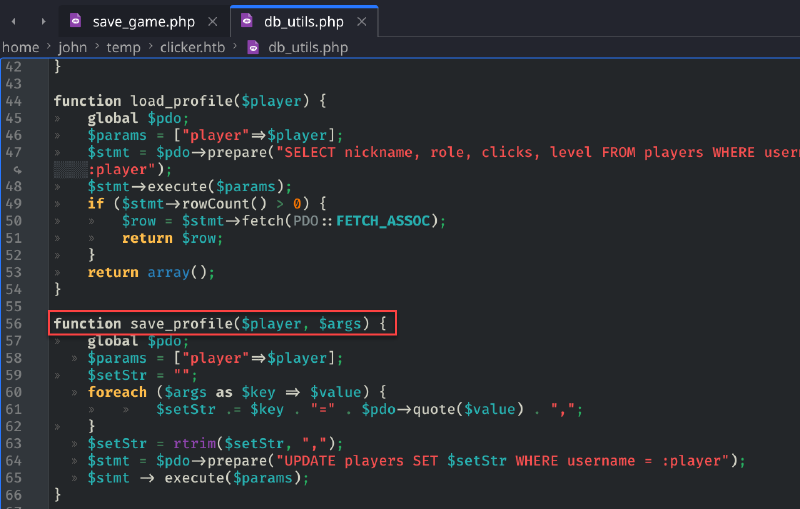Open 'home' breadcrumb segment
The width and height of the screenshot is (800, 509).
click(21, 47)
